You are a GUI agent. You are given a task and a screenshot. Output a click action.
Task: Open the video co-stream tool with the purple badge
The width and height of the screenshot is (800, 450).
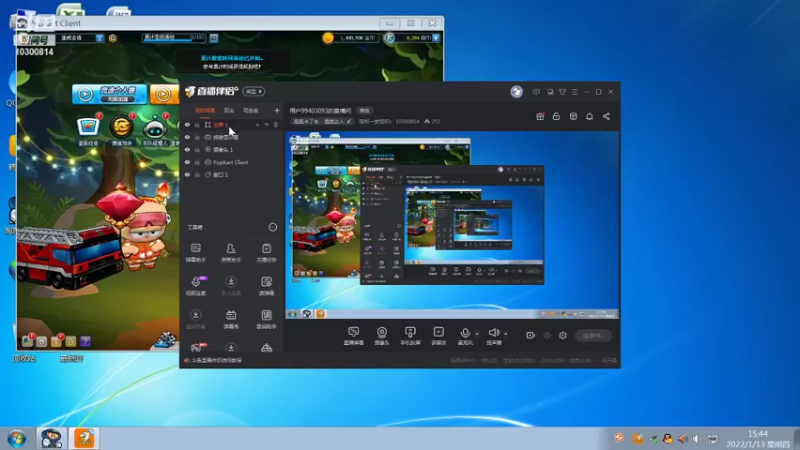pos(196,286)
